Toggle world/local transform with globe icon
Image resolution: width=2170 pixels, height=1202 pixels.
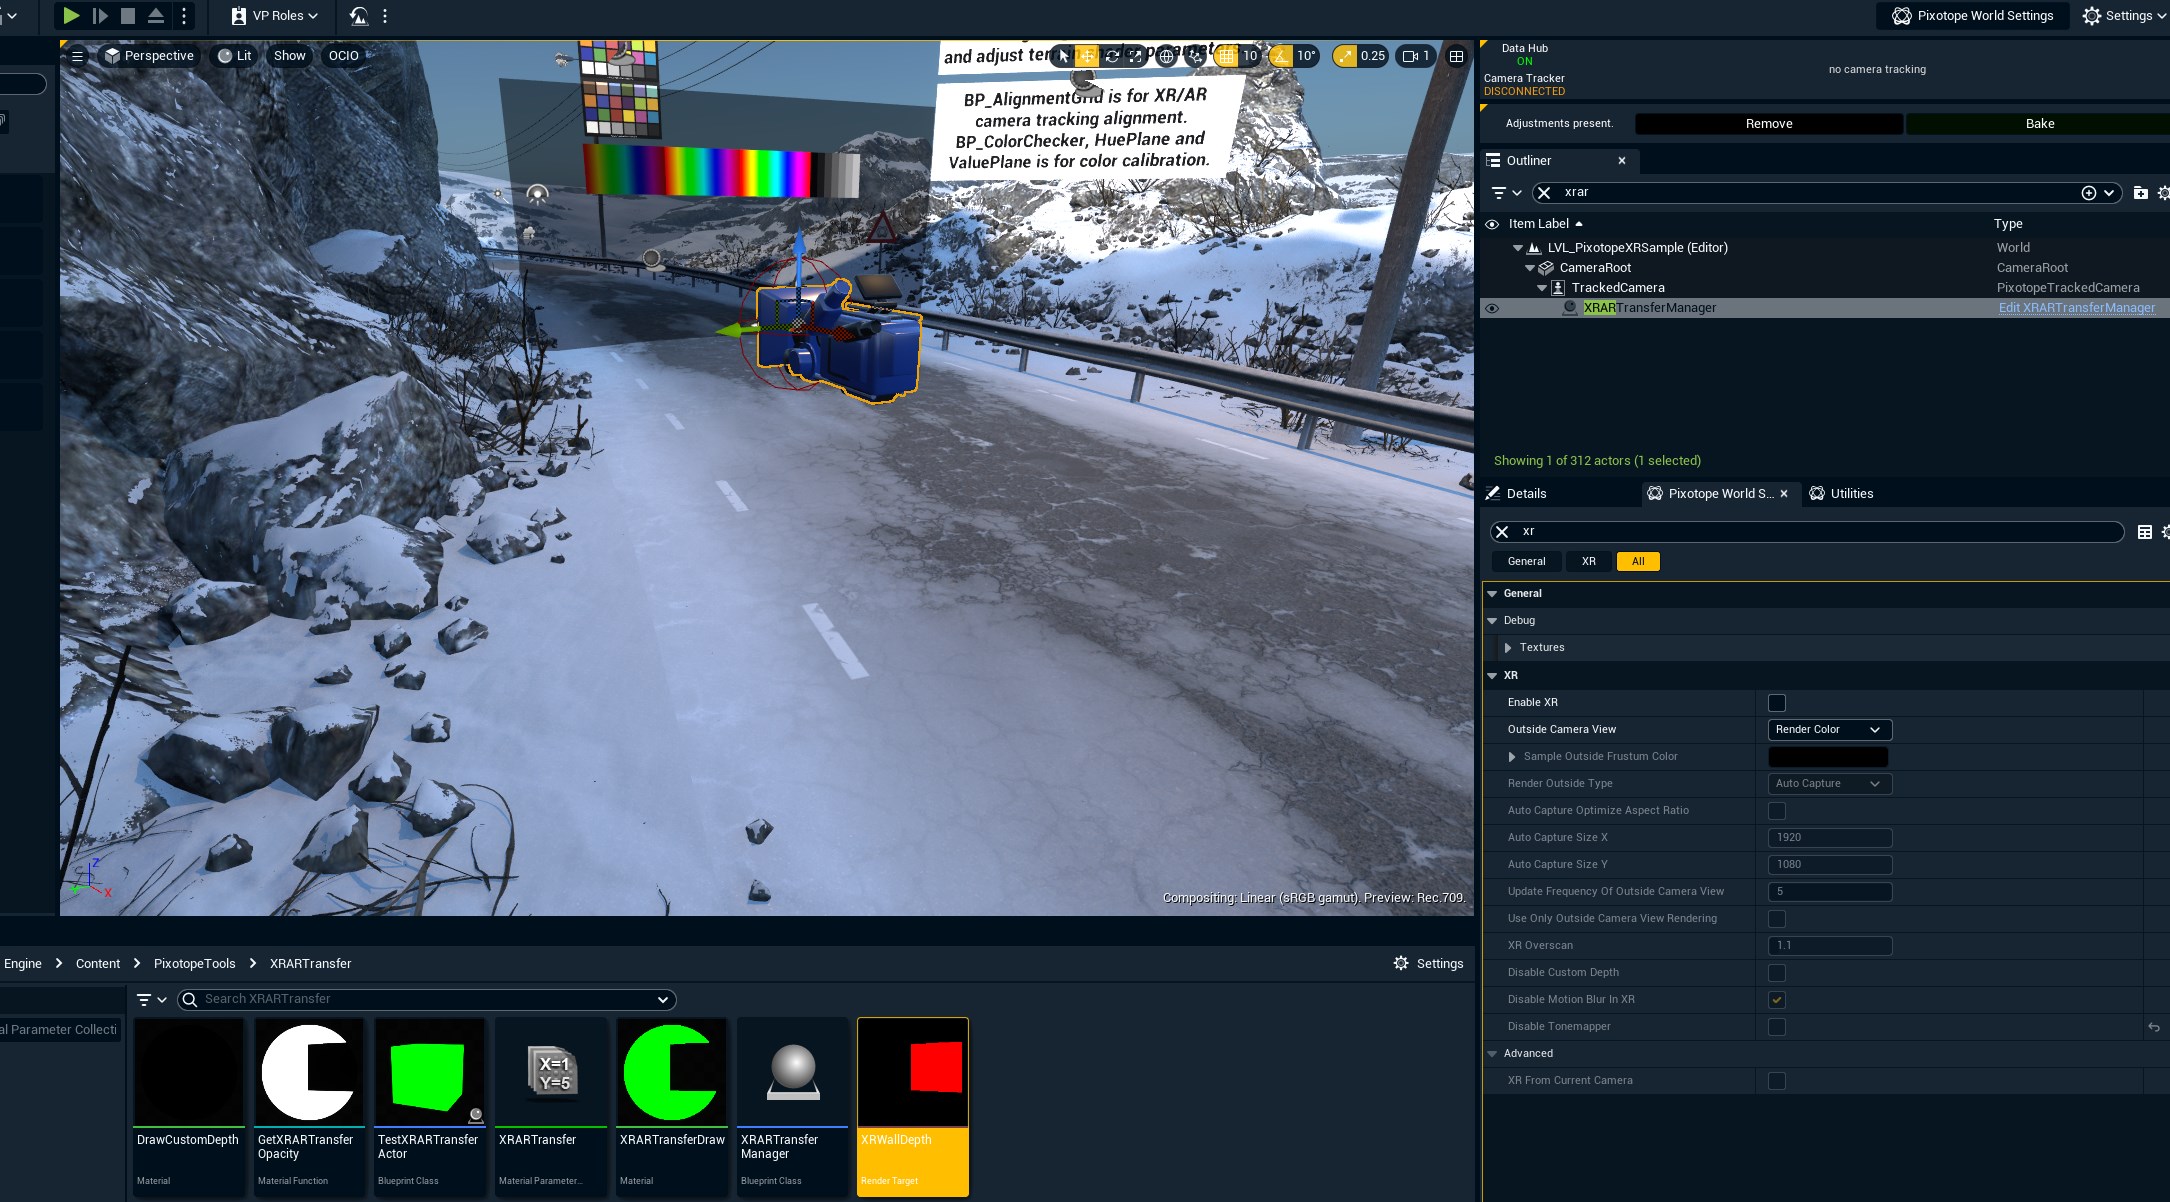(x=1166, y=56)
